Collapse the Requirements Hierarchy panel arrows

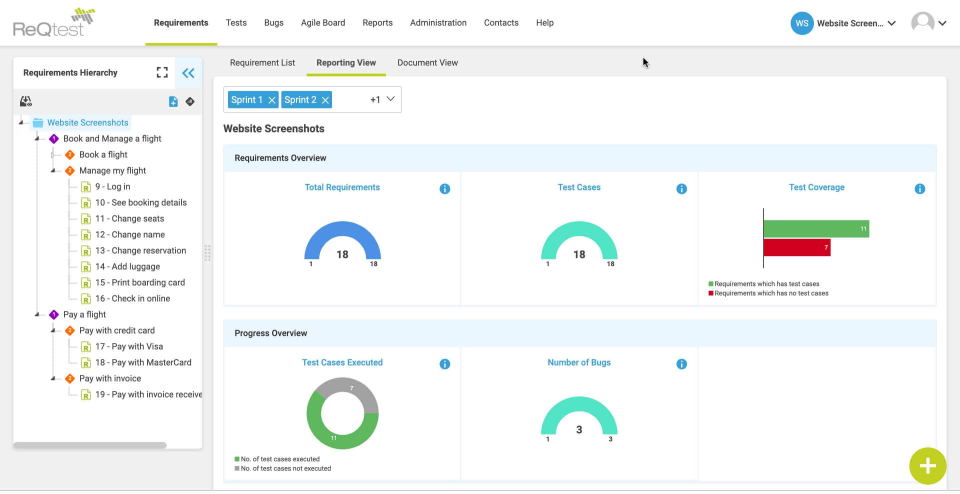188,73
